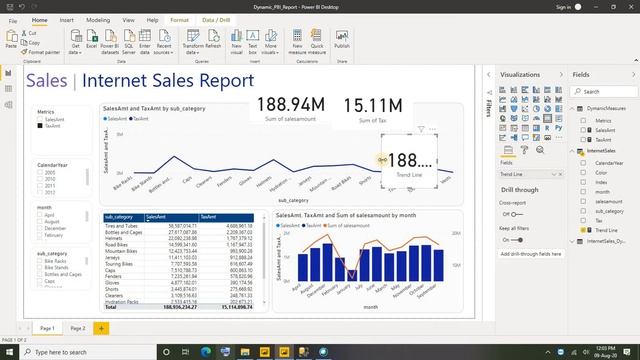Open the Format paintroller tab in Visualizations

click(524, 150)
